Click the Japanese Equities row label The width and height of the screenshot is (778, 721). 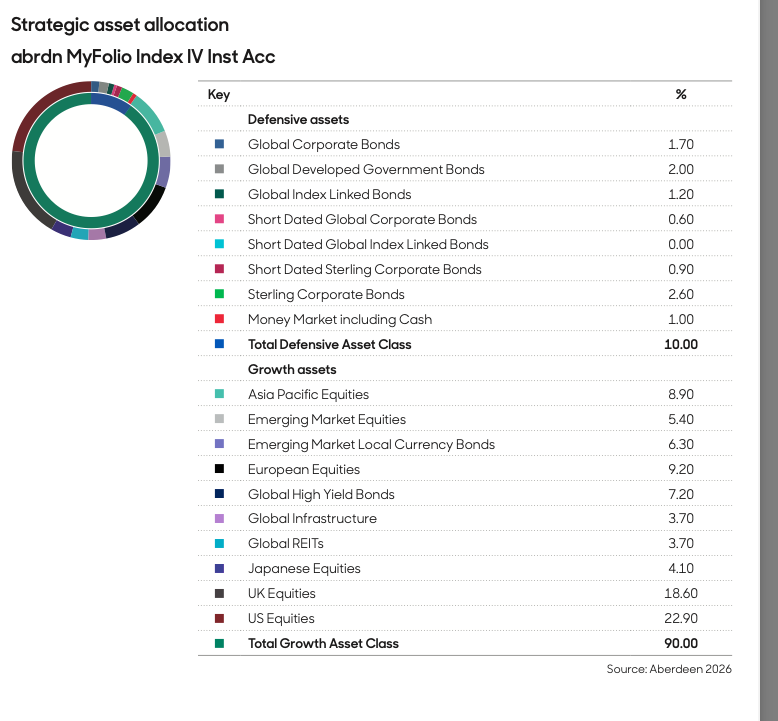click(304, 568)
